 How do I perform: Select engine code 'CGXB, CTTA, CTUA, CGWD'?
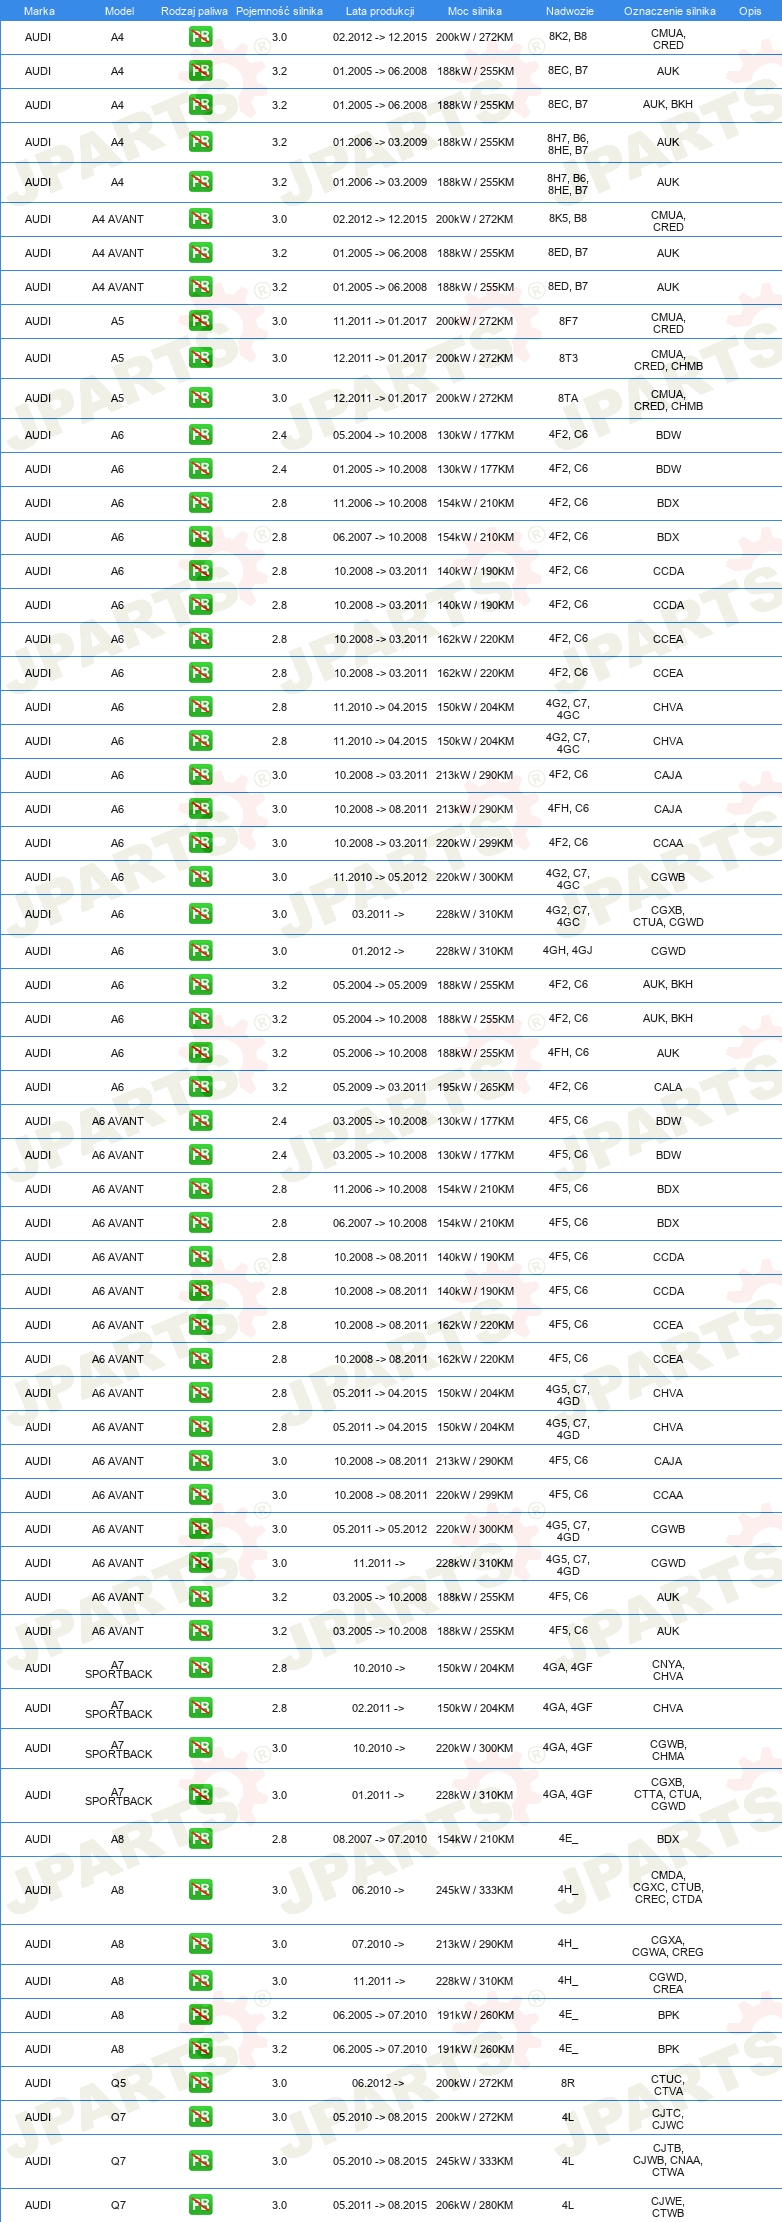point(668,1794)
